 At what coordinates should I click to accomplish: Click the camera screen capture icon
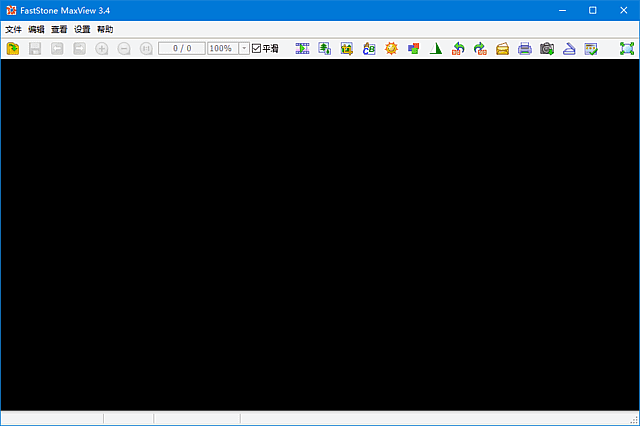[x=547, y=48]
